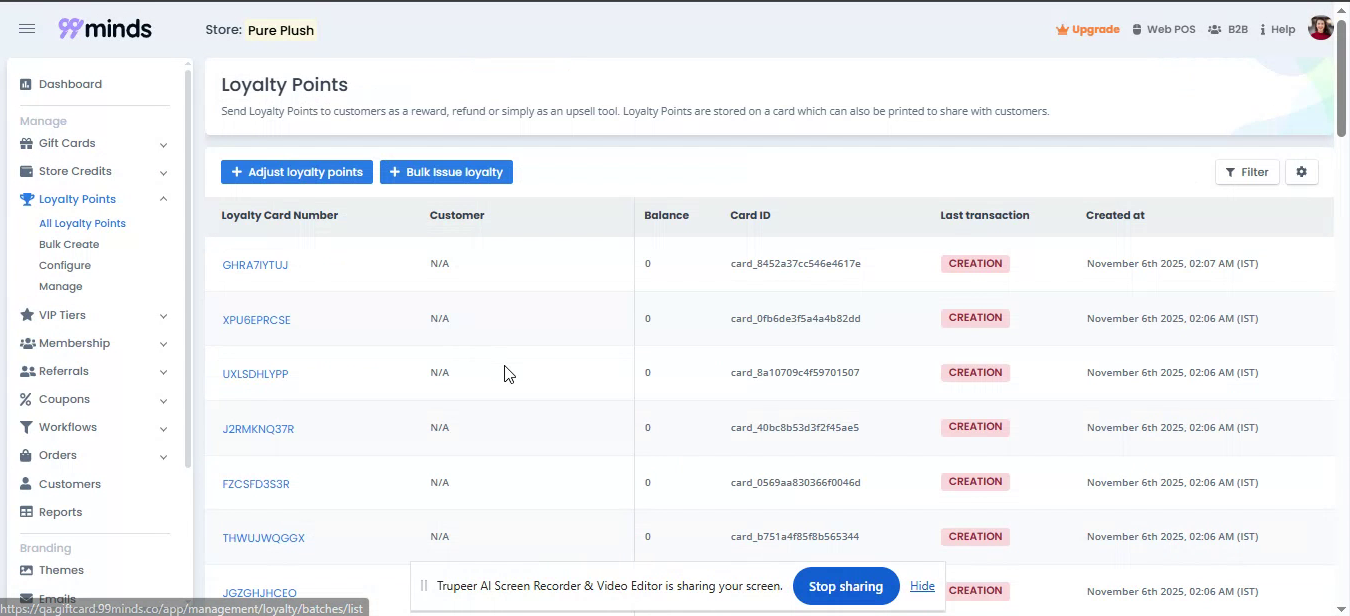Click Adjust loyalty points button
The height and width of the screenshot is (616, 1350).
297,172
